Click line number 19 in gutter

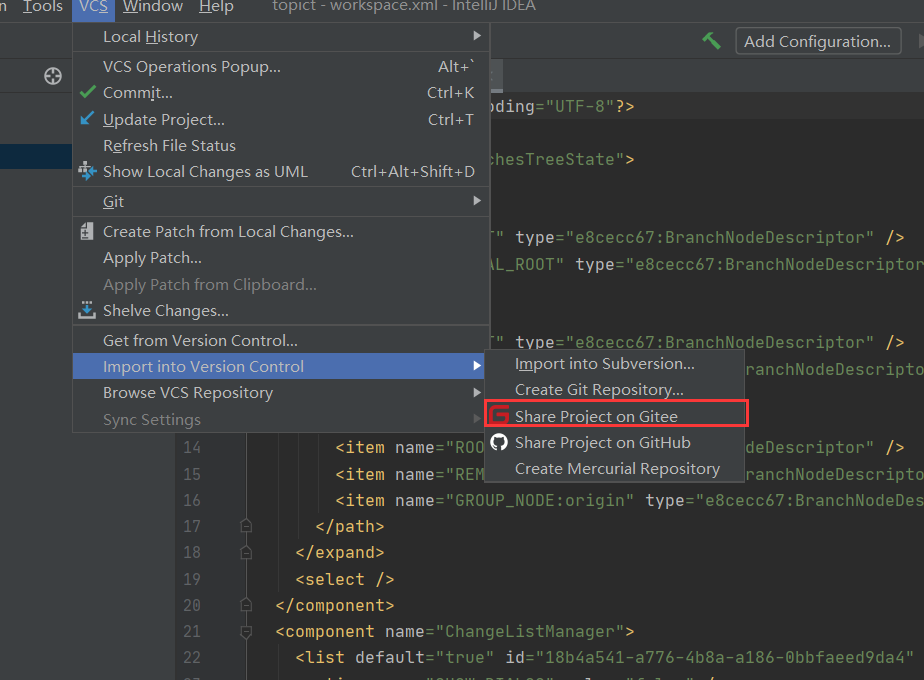coord(192,579)
